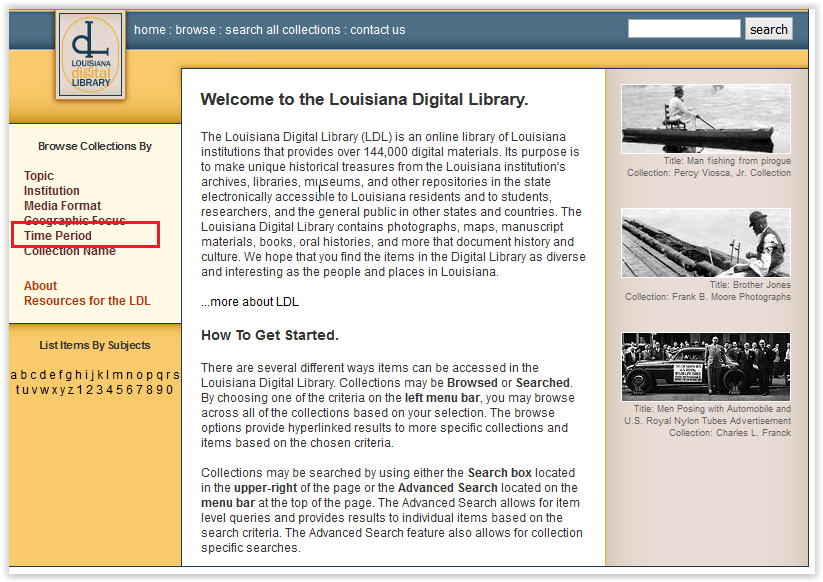Open Man fishing from pirogue thumbnail
Viewport: 823px width, 582px height.
pyautogui.click(x=705, y=119)
